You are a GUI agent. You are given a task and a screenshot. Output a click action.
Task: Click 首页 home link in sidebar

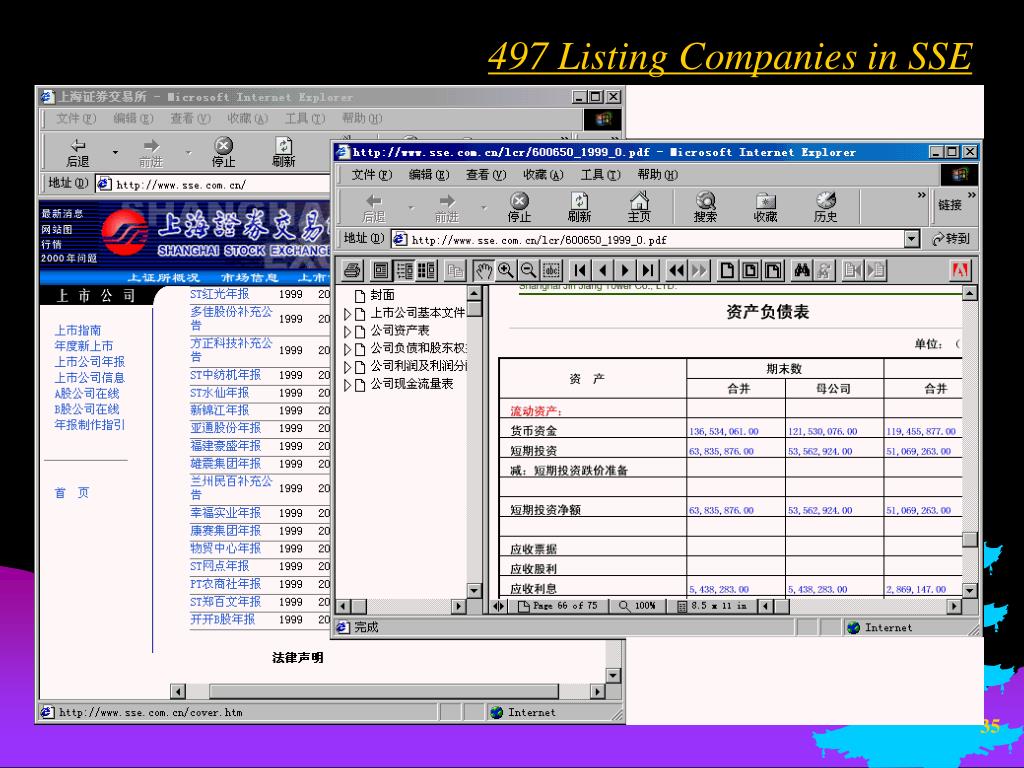pyautogui.click(x=72, y=493)
